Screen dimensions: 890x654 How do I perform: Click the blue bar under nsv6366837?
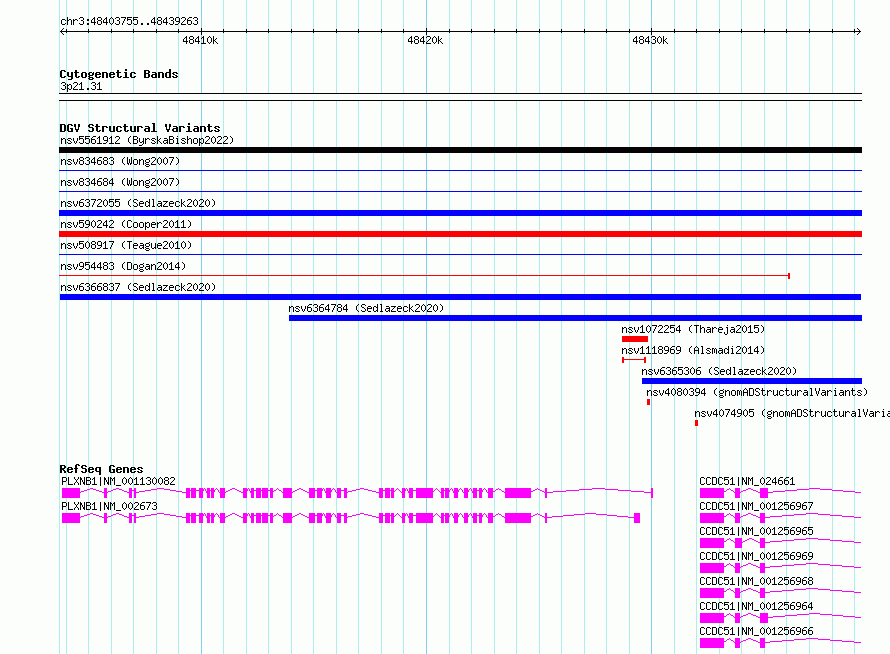pos(460,297)
